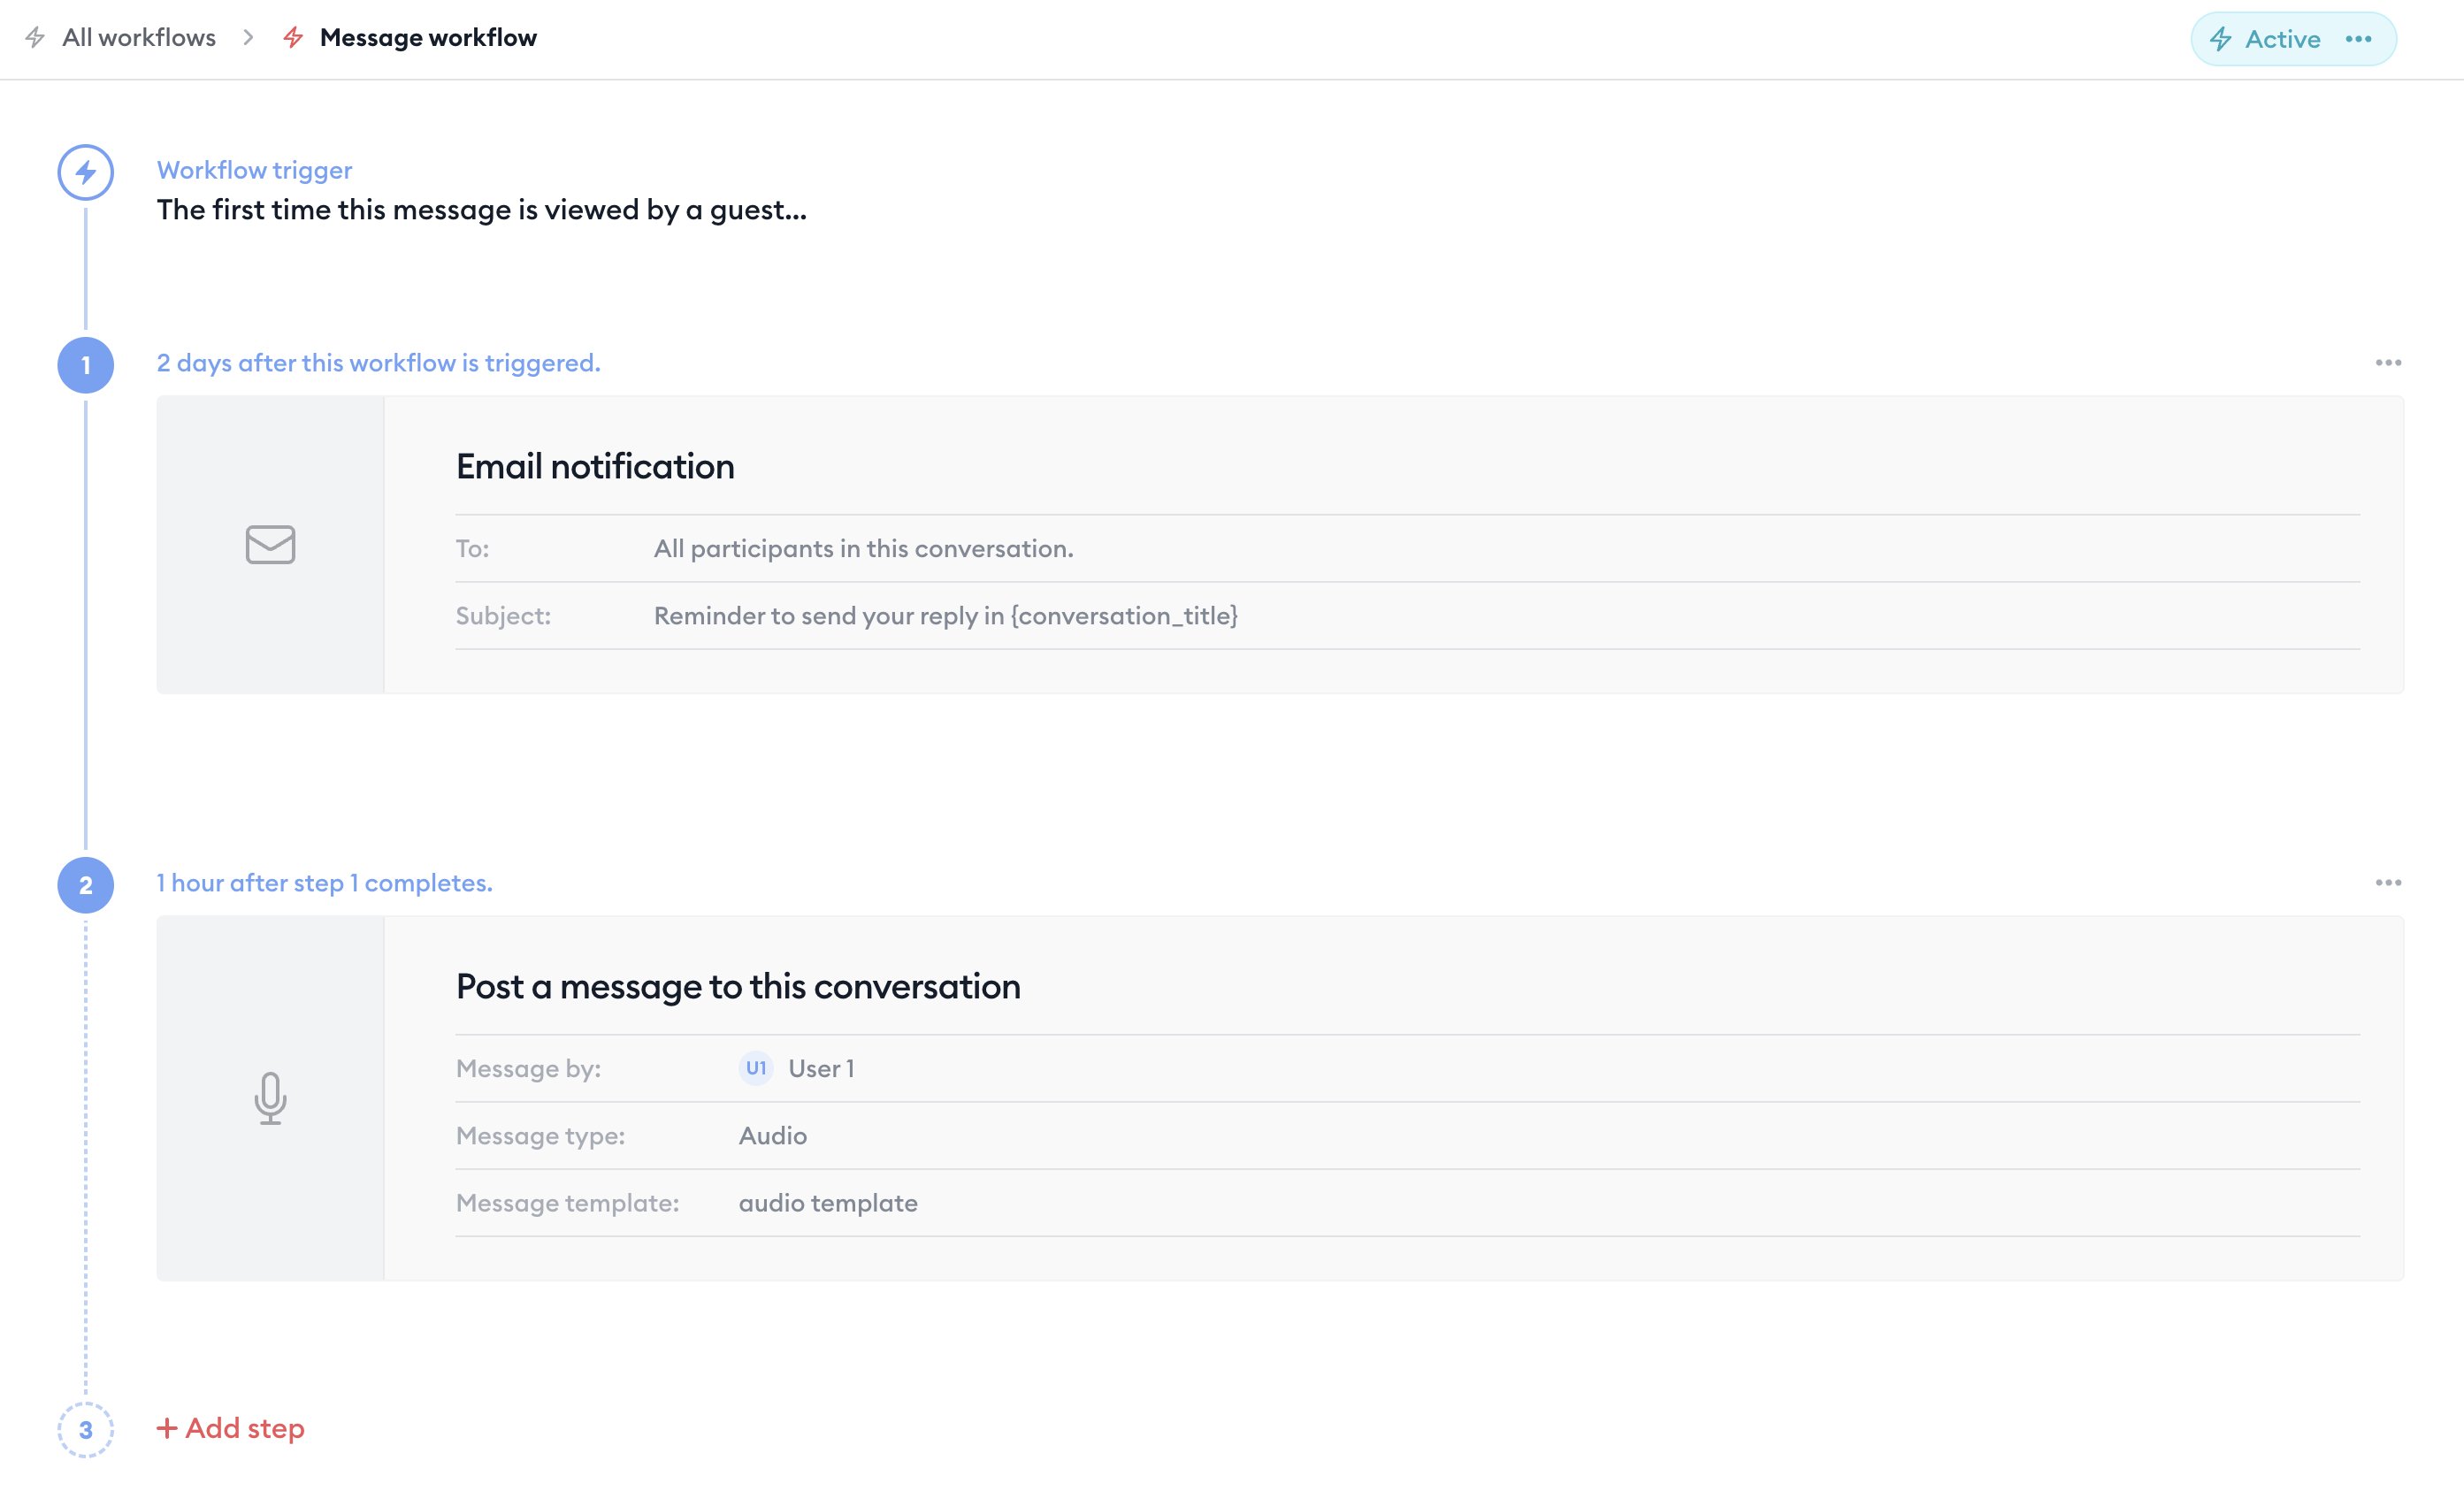The width and height of the screenshot is (2464, 1491).
Task: Click the 'Message type:' label
Action: coord(540,1136)
